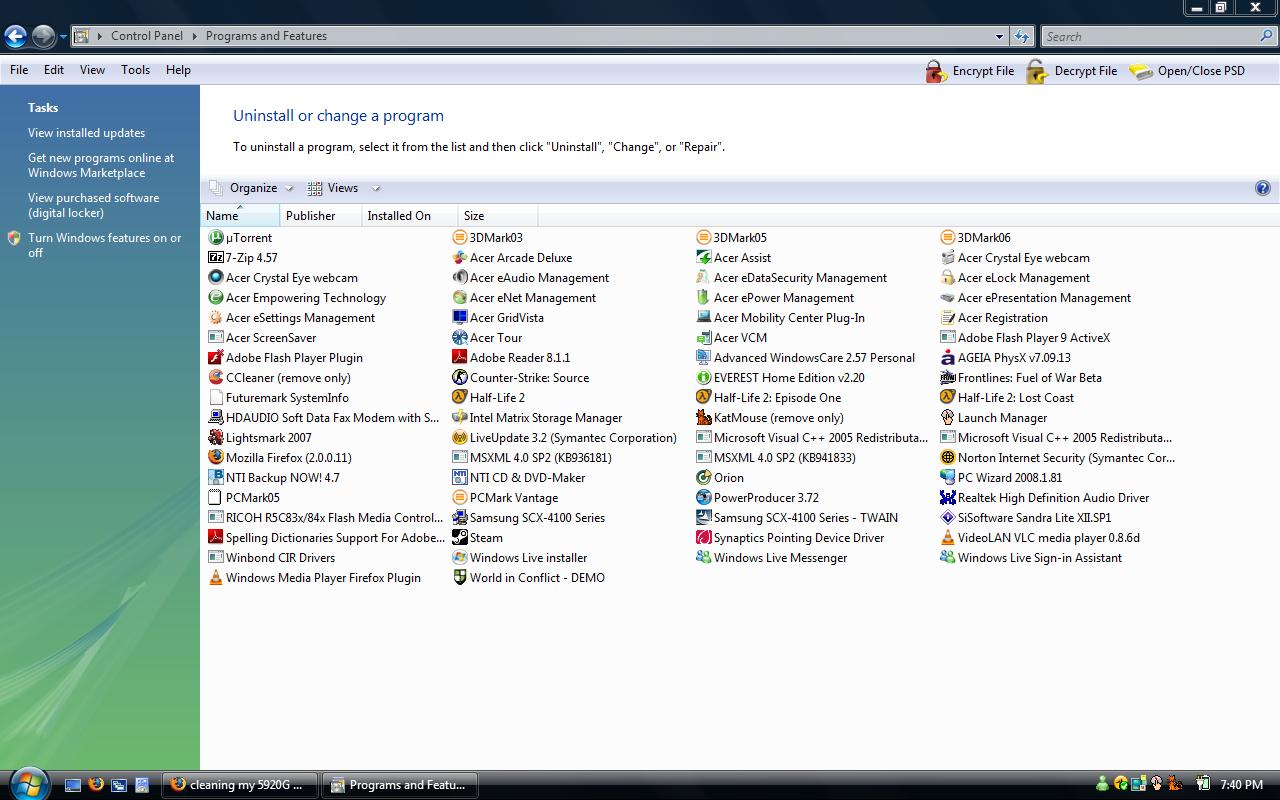Viewport: 1280px width, 800px height.
Task: Click the Encrypt File toolbar icon
Action: [x=935, y=71]
